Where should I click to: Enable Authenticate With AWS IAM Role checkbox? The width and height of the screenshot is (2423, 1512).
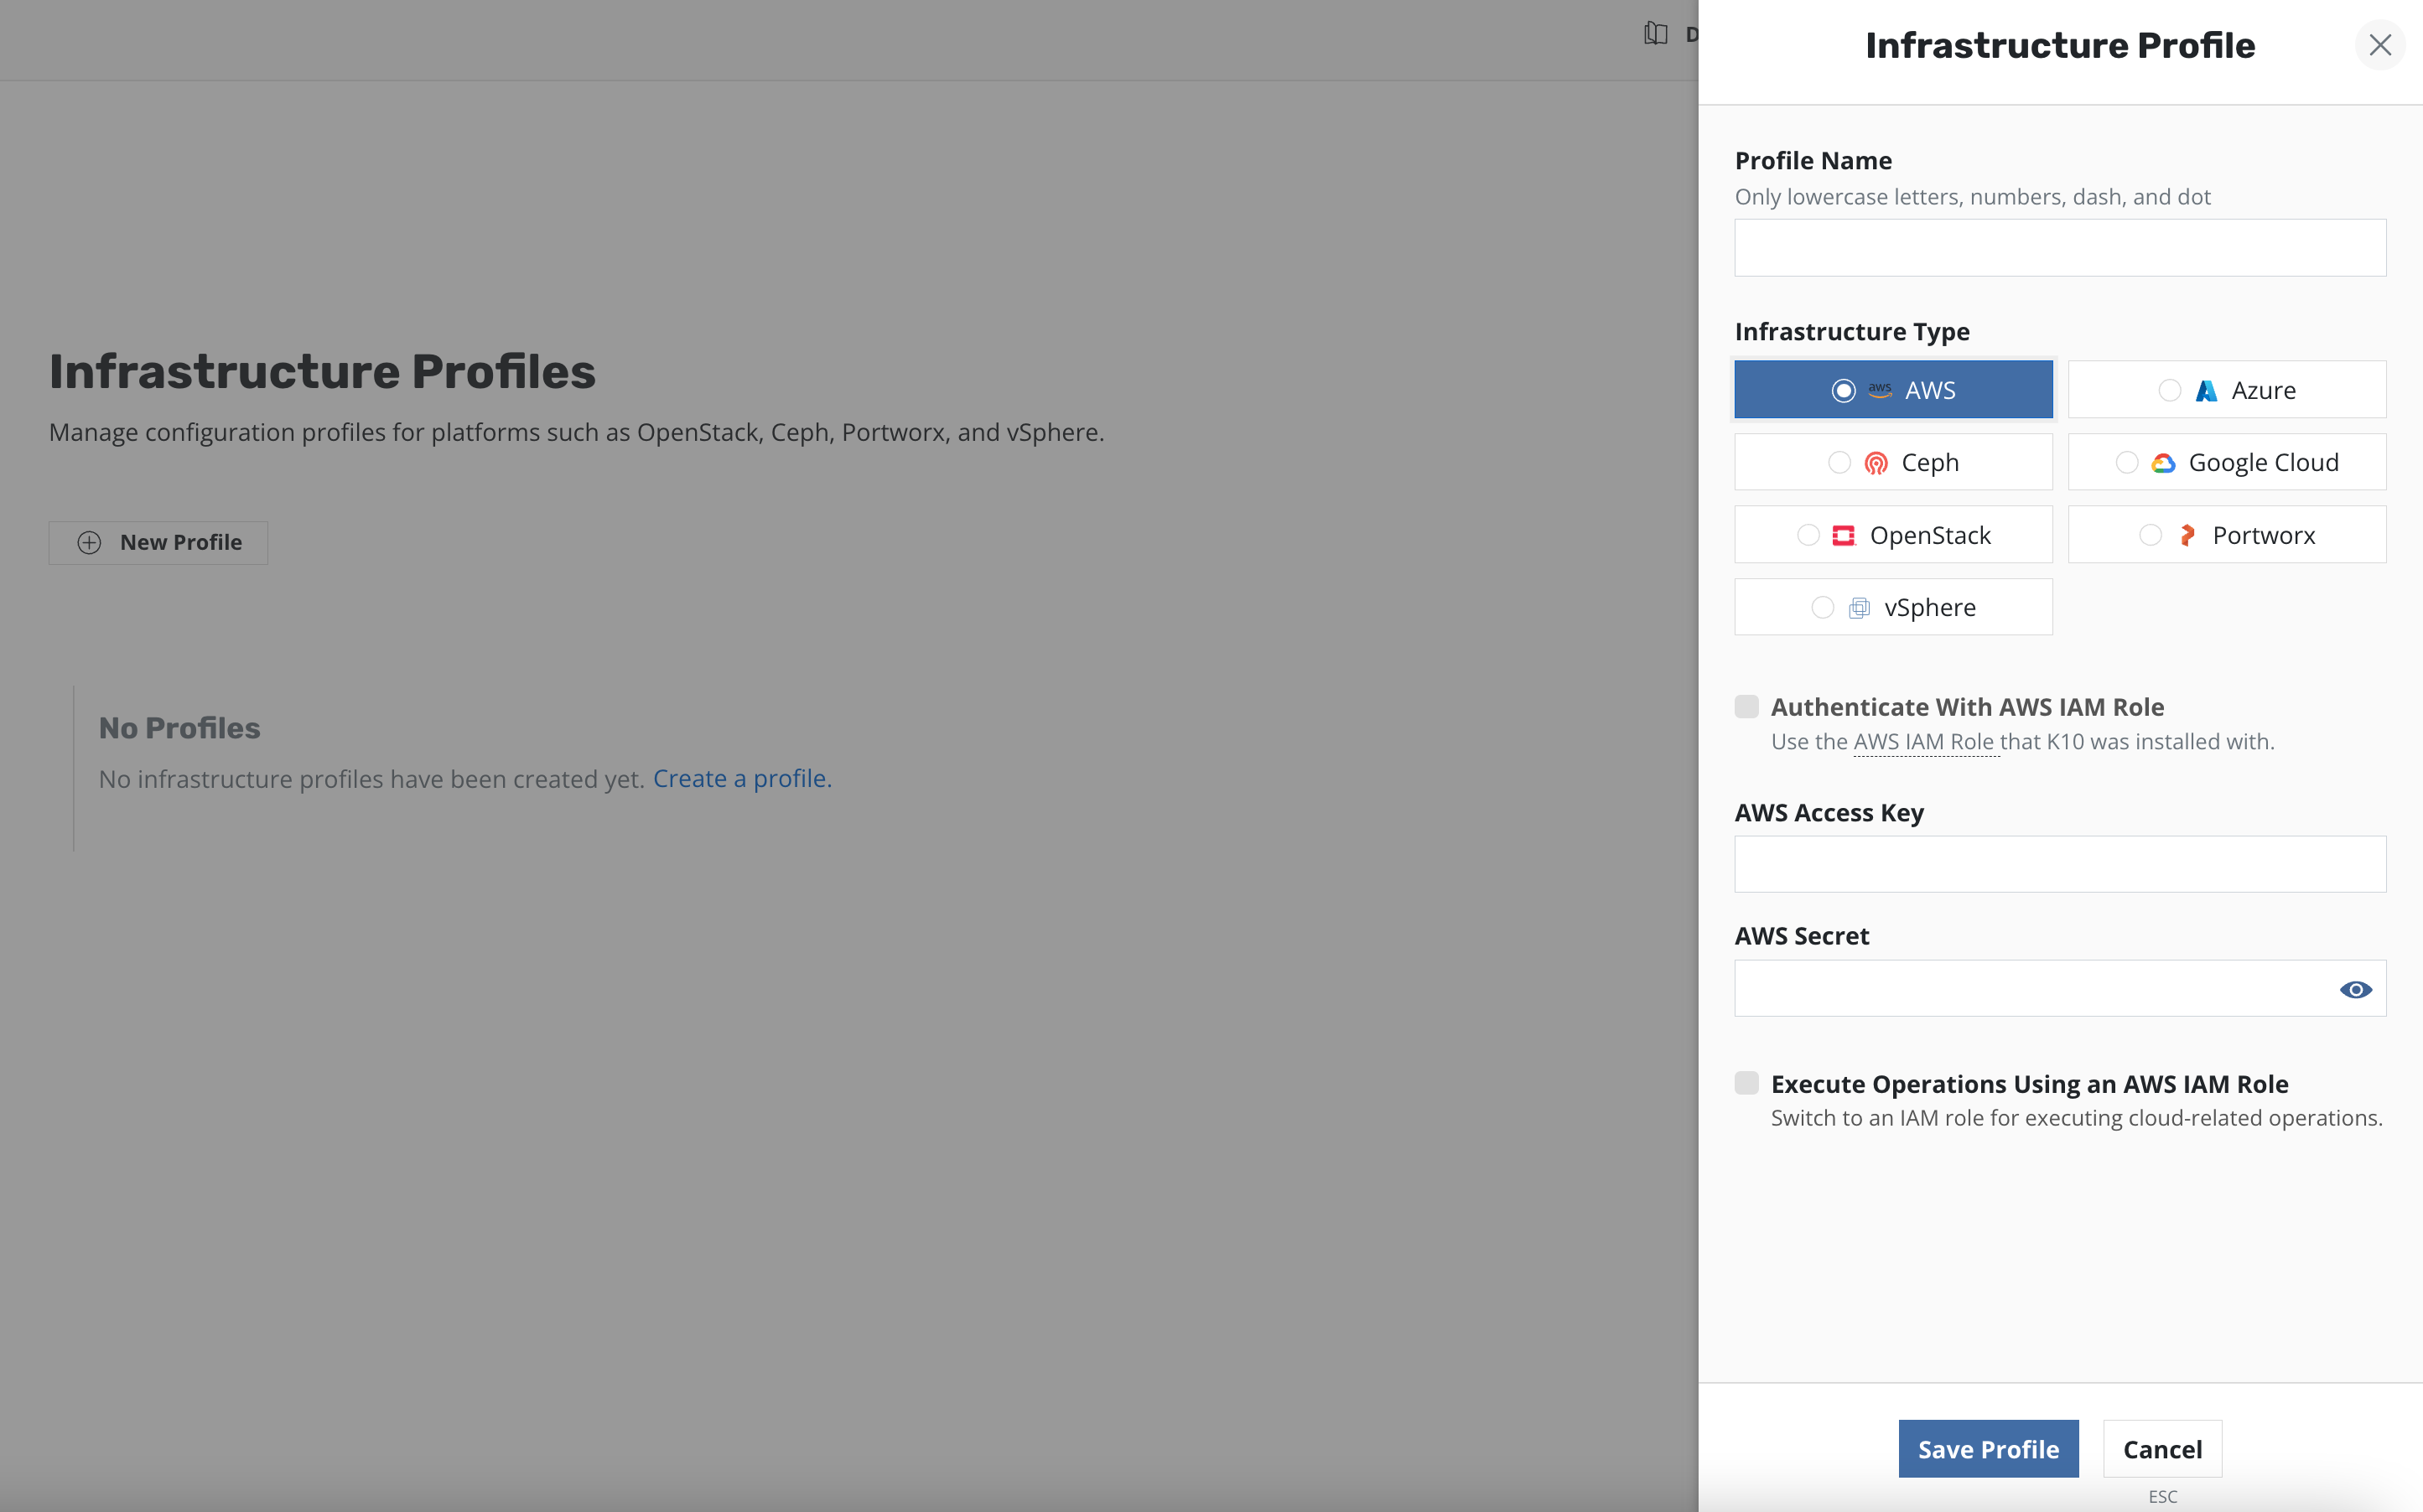coord(1746,707)
